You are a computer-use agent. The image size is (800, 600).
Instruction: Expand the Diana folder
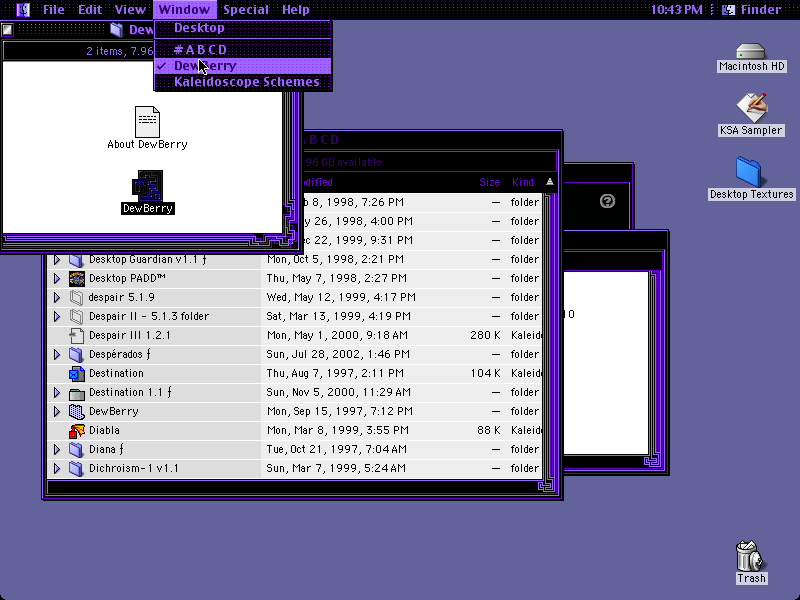coord(57,449)
